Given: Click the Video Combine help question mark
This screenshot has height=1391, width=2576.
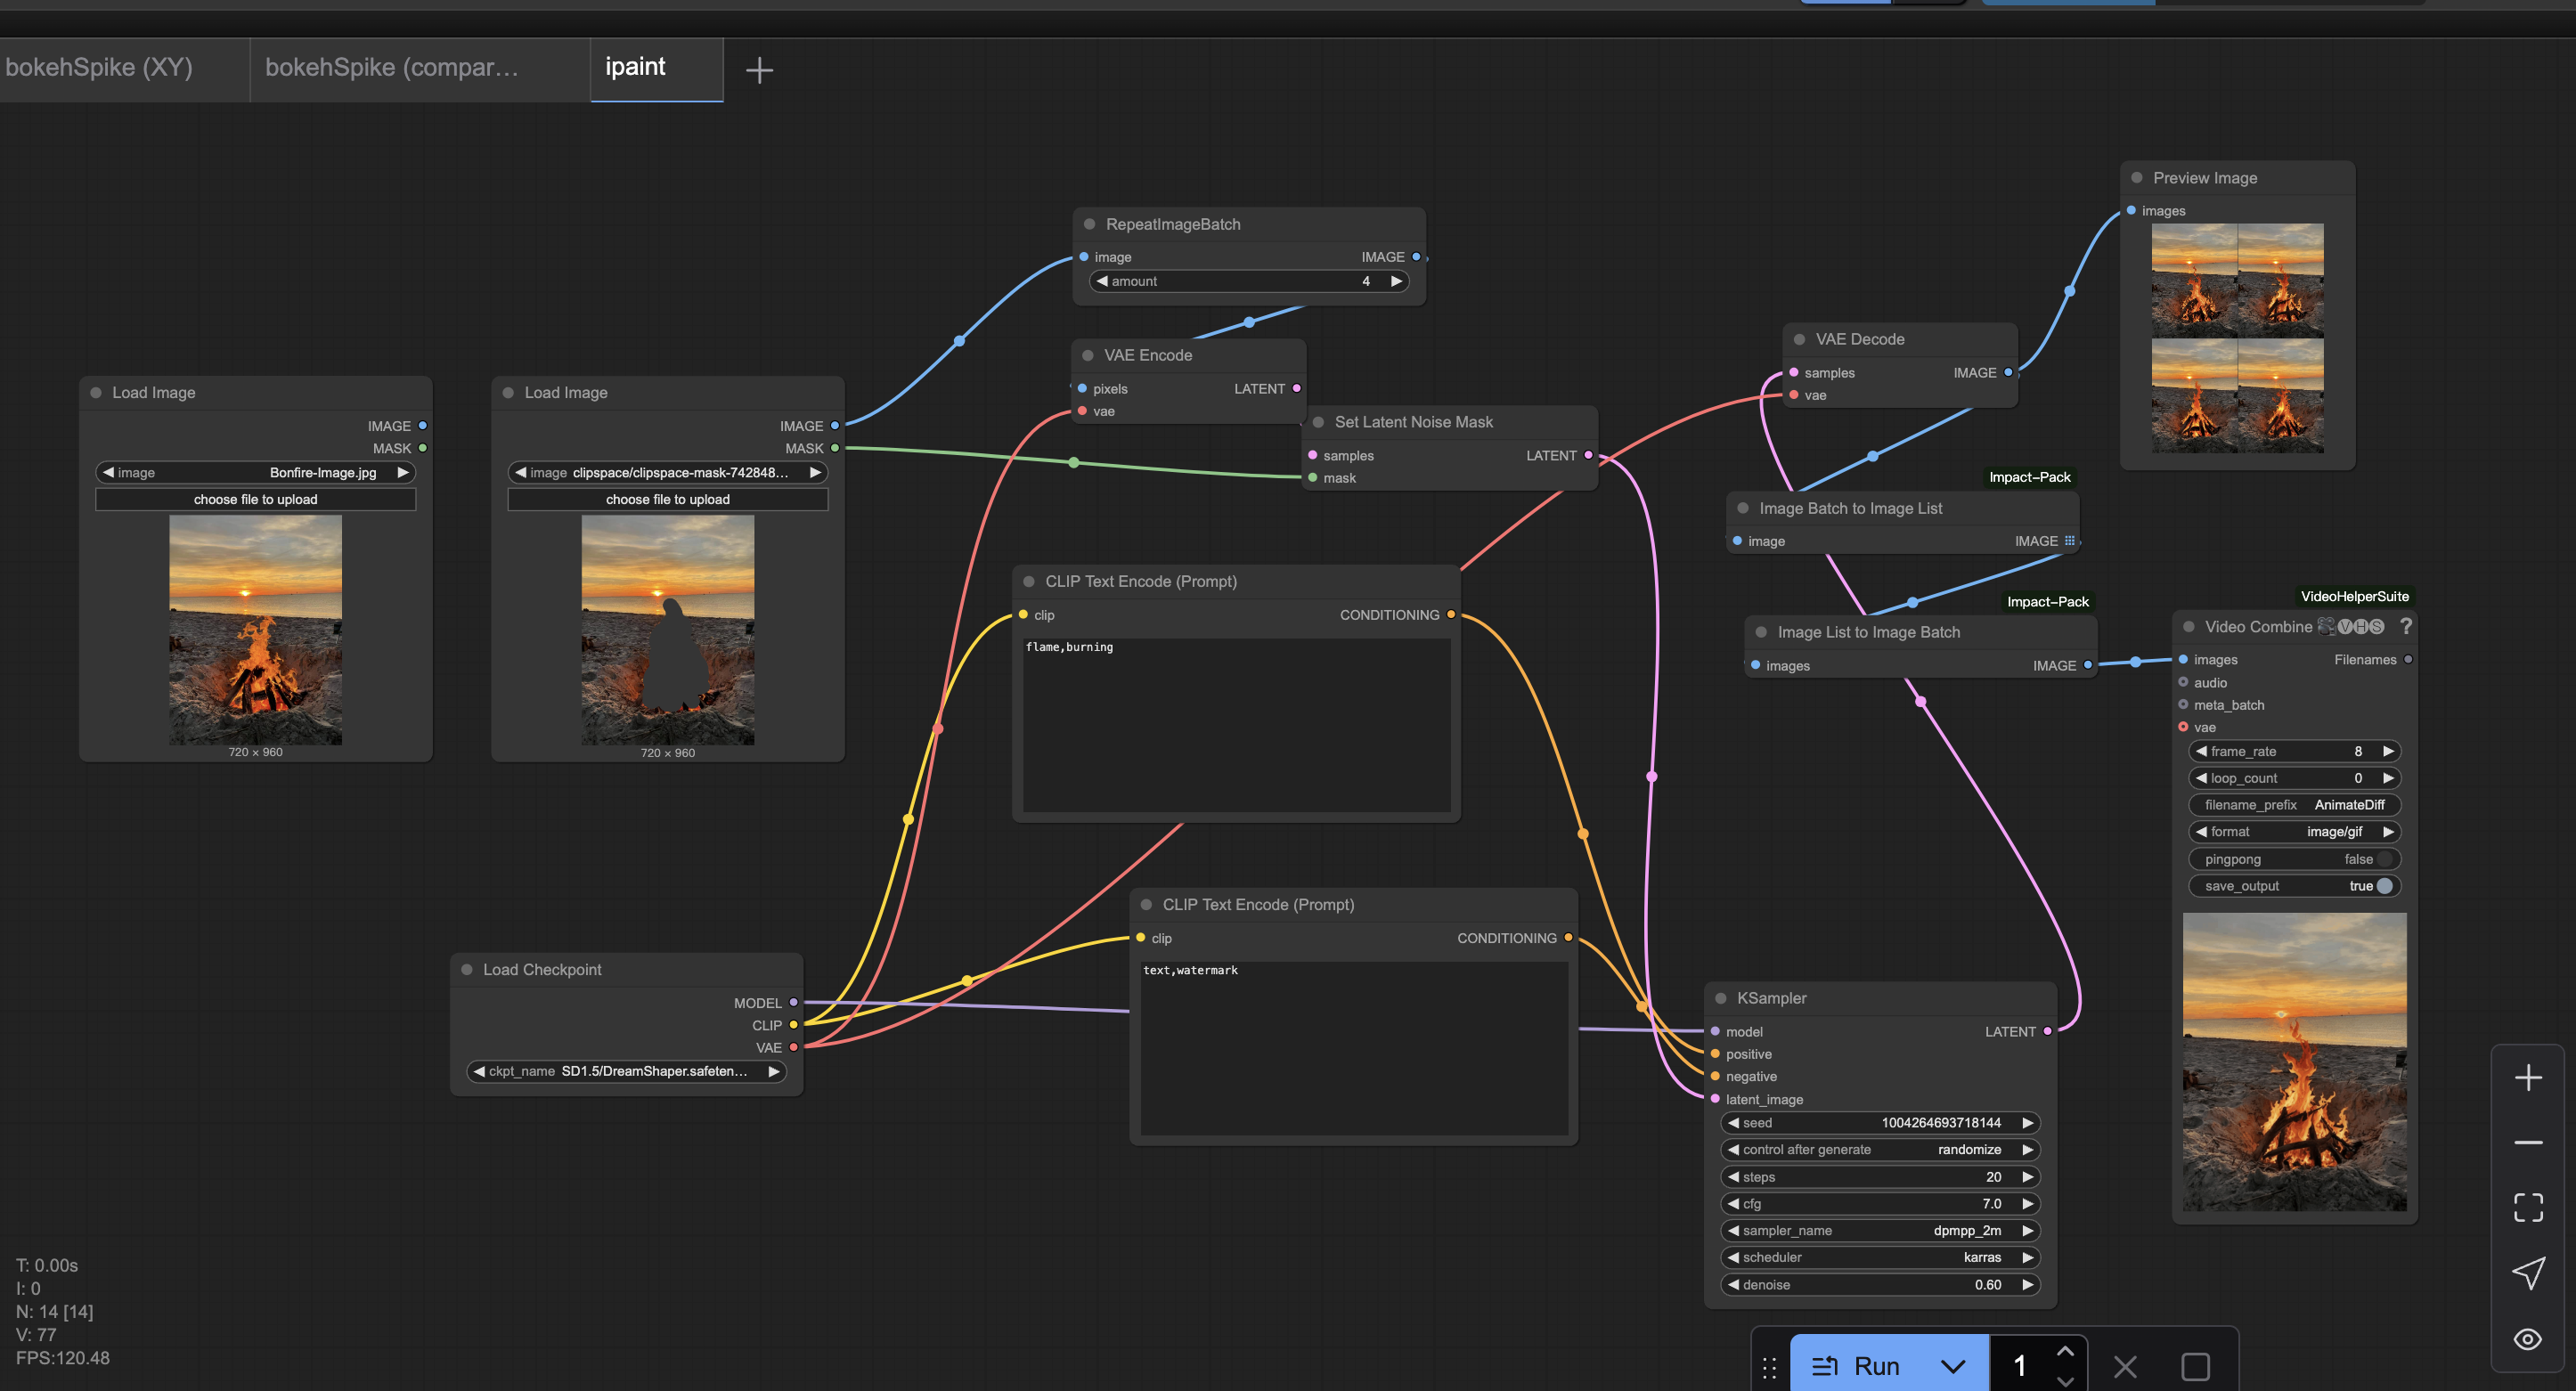Looking at the screenshot, I should pos(2405,626).
